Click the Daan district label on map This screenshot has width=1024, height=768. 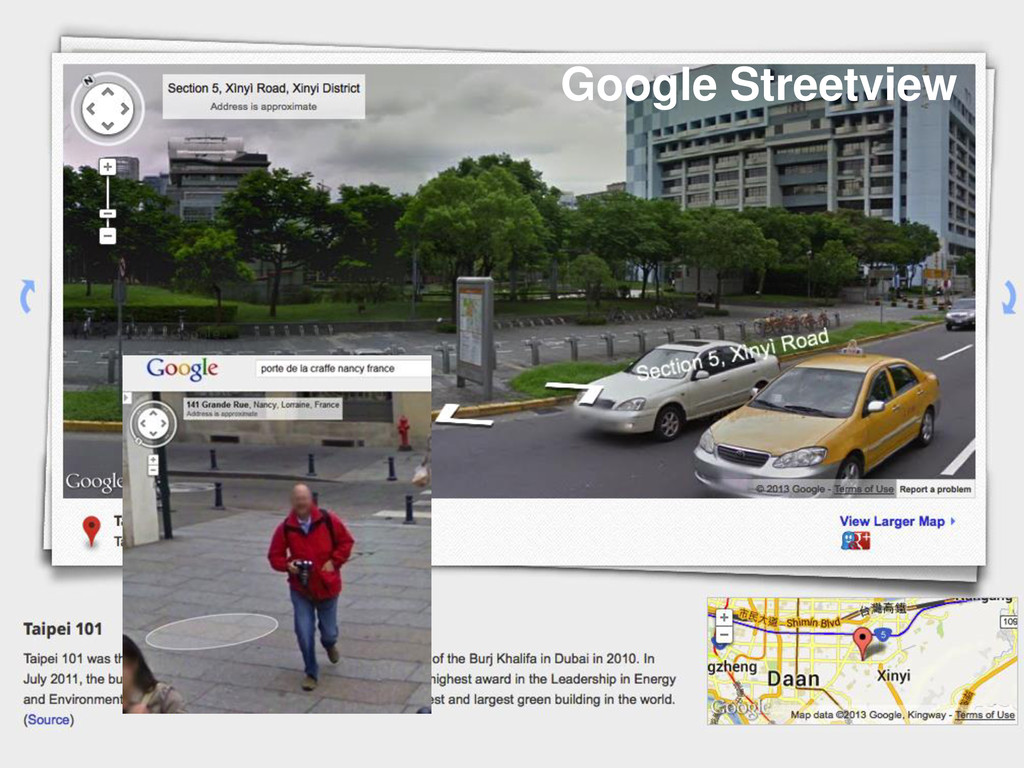coord(793,679)
